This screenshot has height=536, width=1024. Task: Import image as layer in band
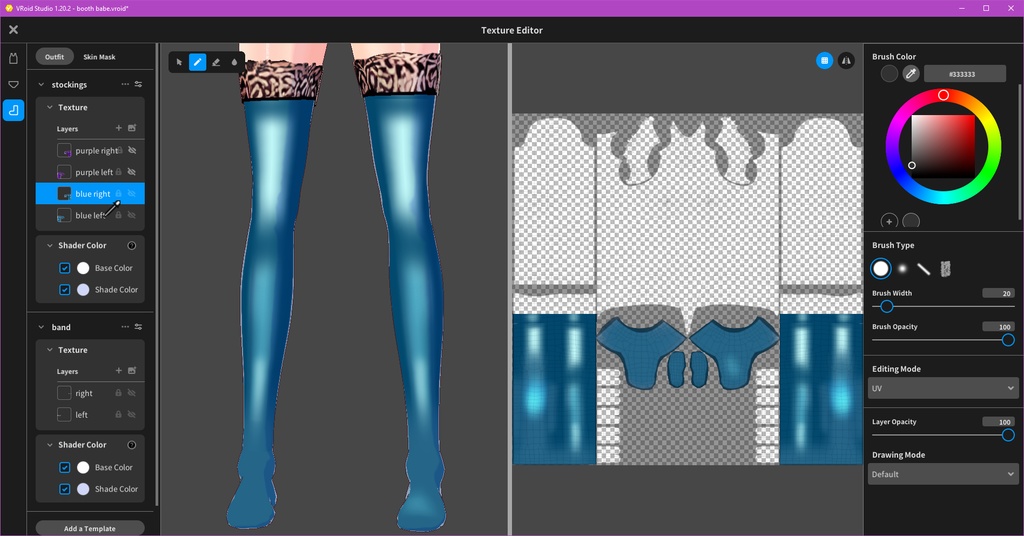pyautogui.click(x=132, y=370)
